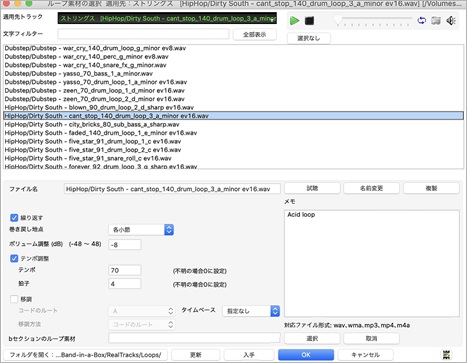Click the ボリューム調整 field showing -8
The height and width of the screenshot is (363, 467).
[x=125, y=245]
